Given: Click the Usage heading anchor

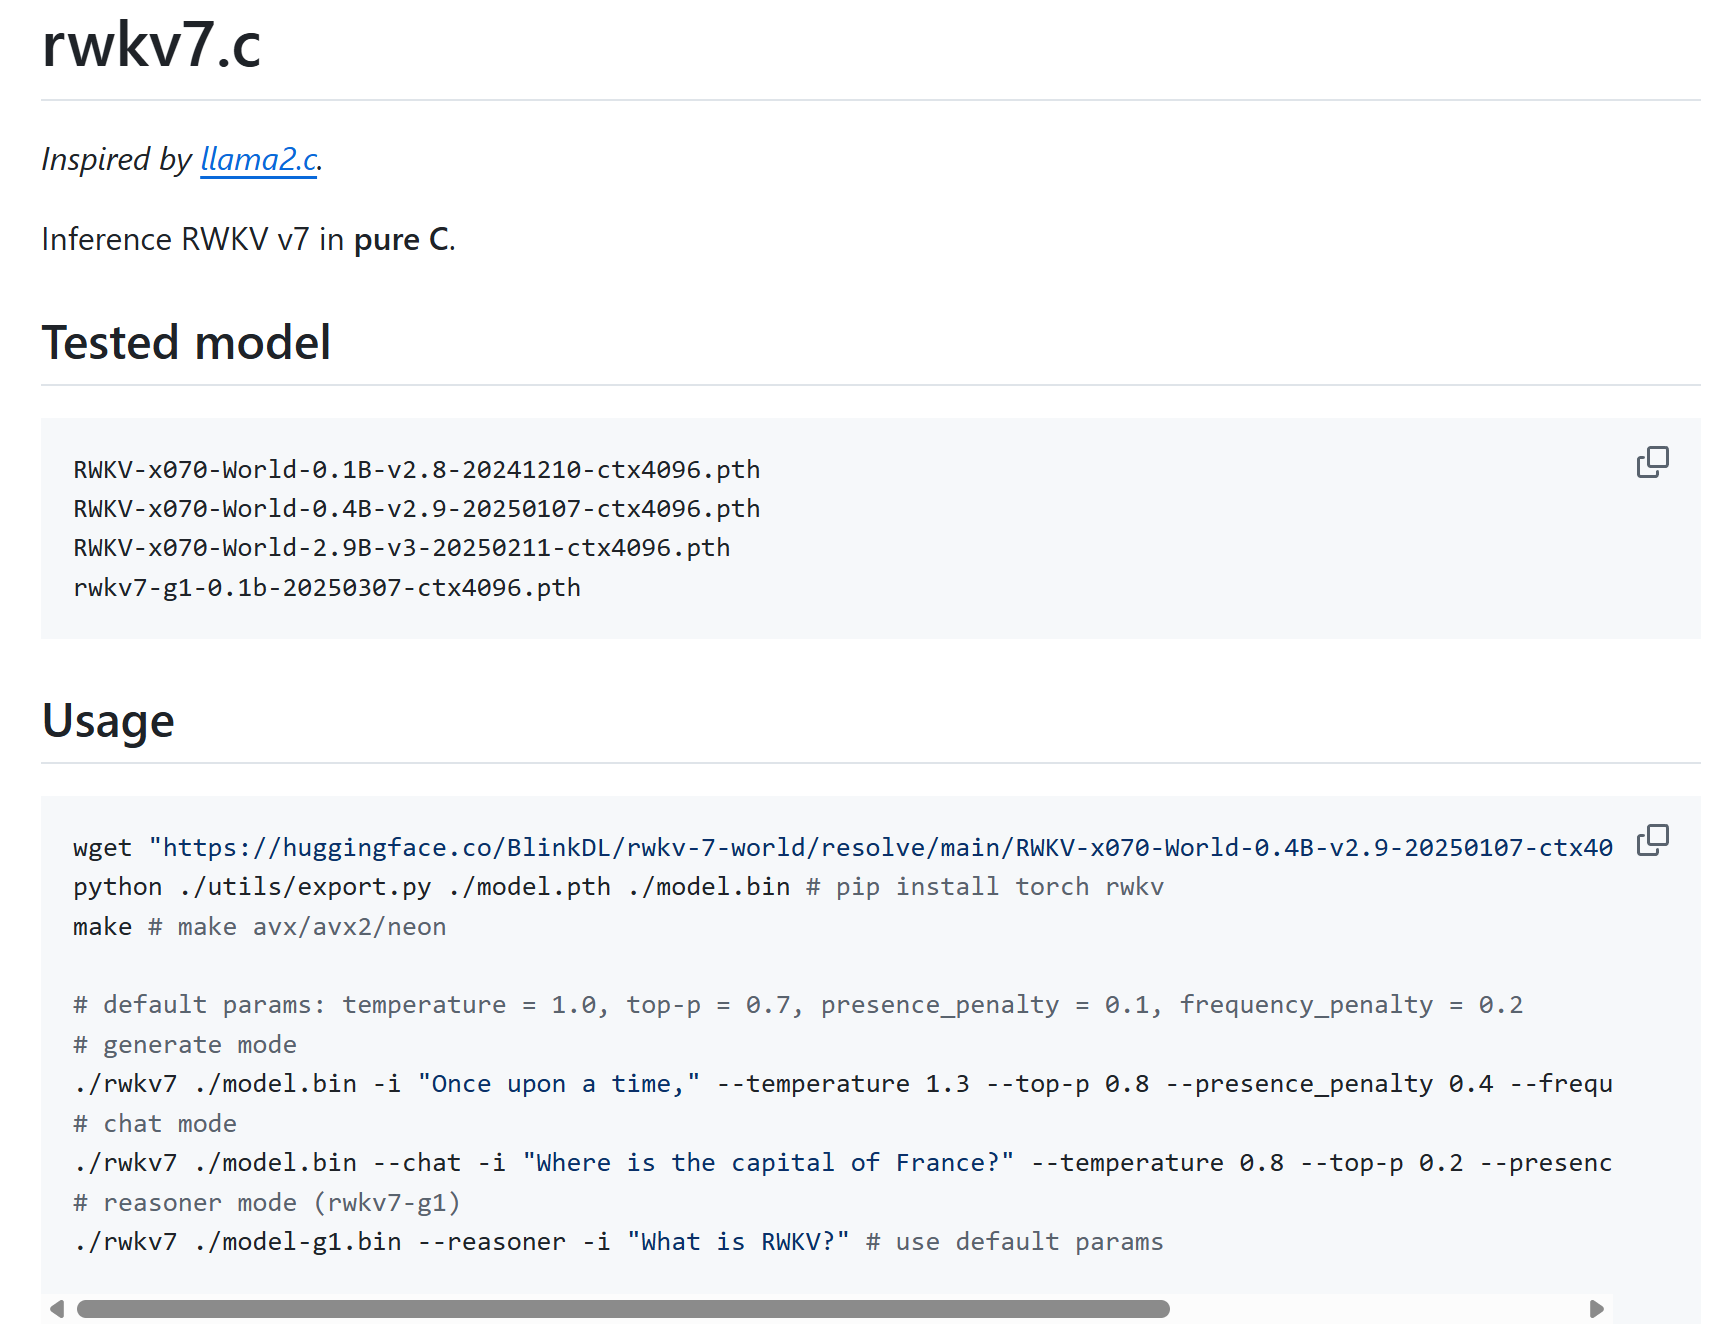Looking at the screenshot, I should coord(107,721).
